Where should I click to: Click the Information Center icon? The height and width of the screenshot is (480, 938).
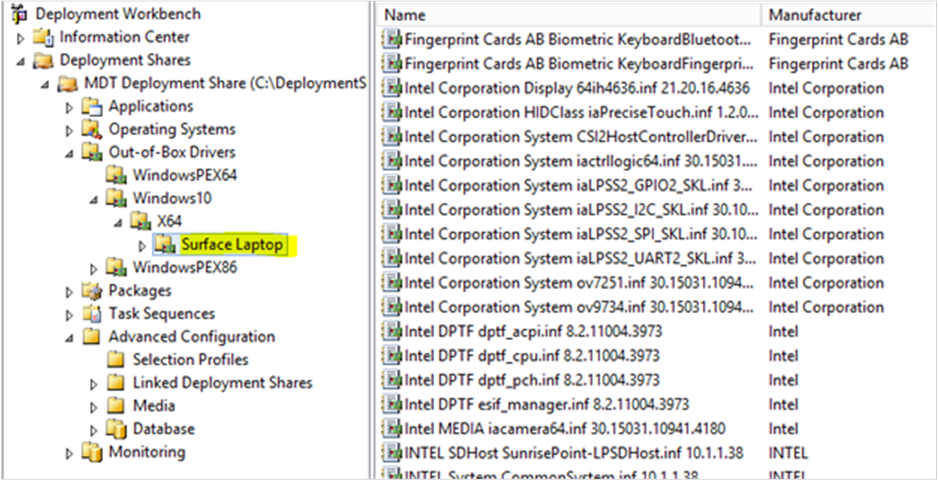pyautogui.click(x=43, y=37)
